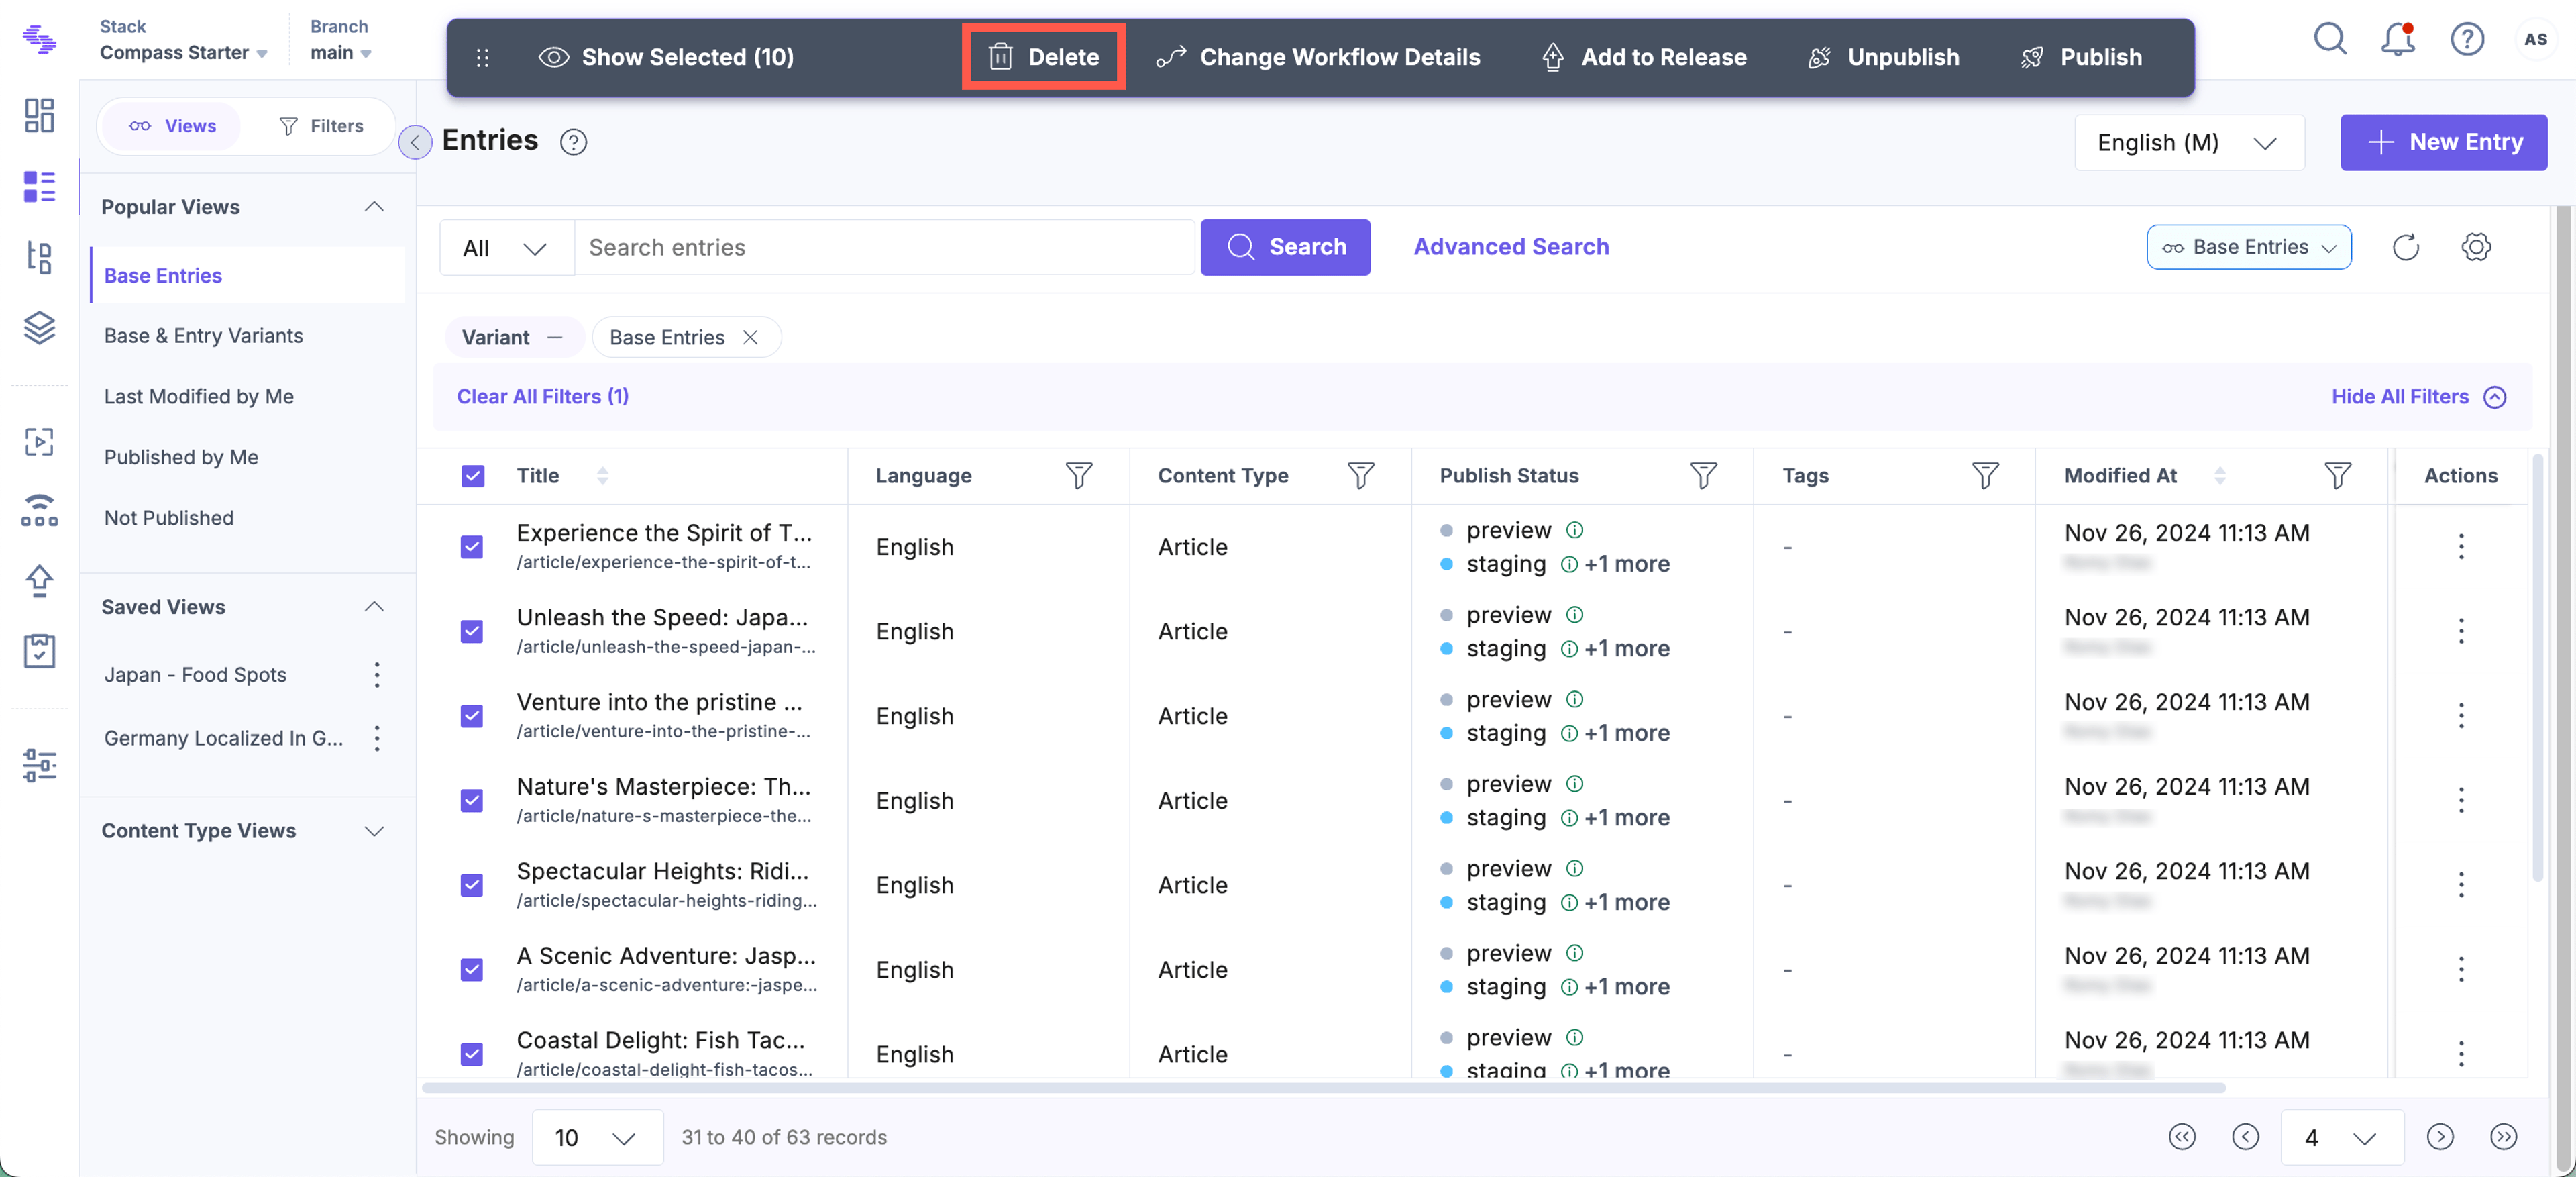This screenshot has width=2576, height=1177.
Task: Filter by Tags column funnel icon
Action: point(1985,475)
